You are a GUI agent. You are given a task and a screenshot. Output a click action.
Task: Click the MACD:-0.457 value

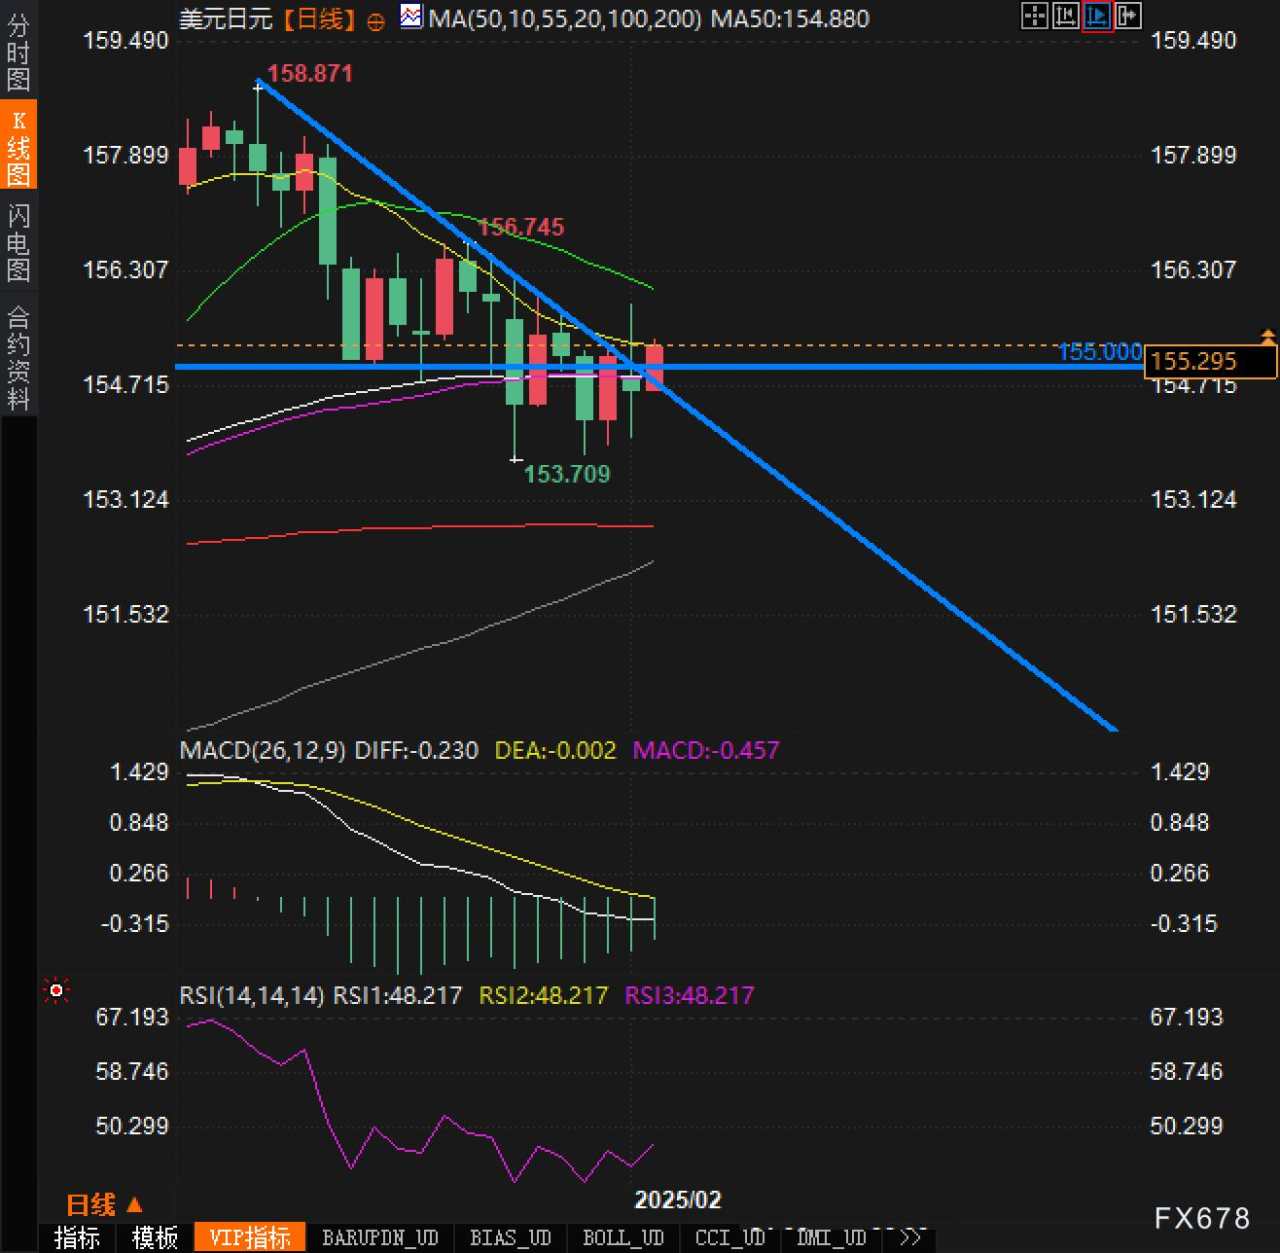706,750
